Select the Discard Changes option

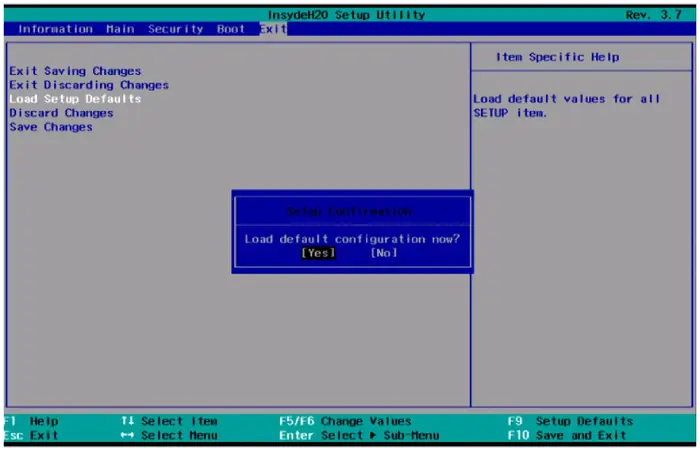click(x=61, y=113)
